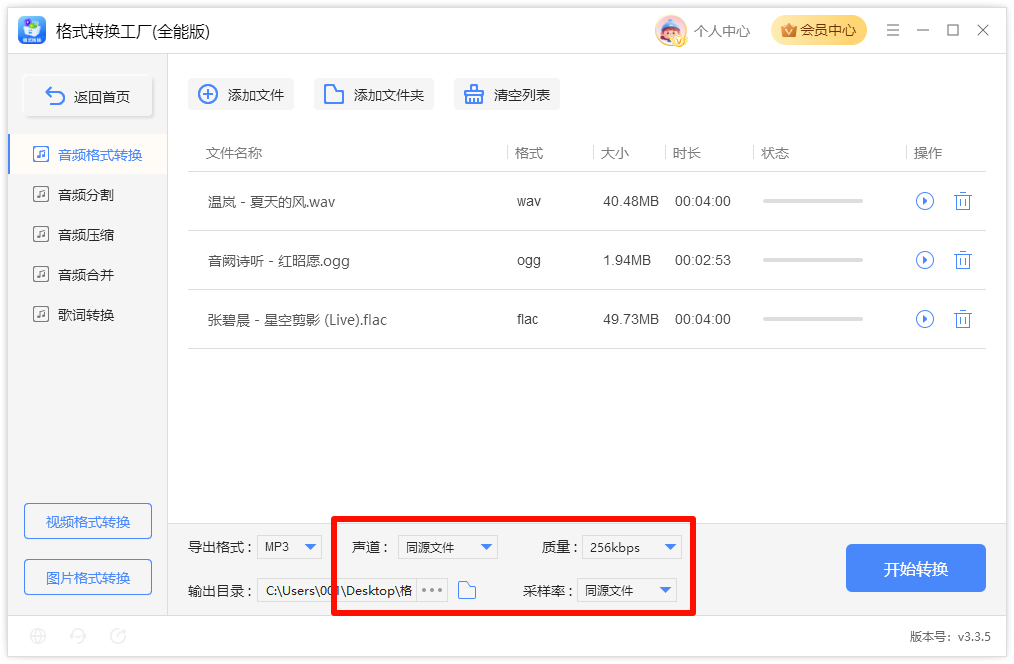
Task: Click the progress bar of 星空剪影 (Live).flac
Action: pyautogui.click(x=812, y=319)
